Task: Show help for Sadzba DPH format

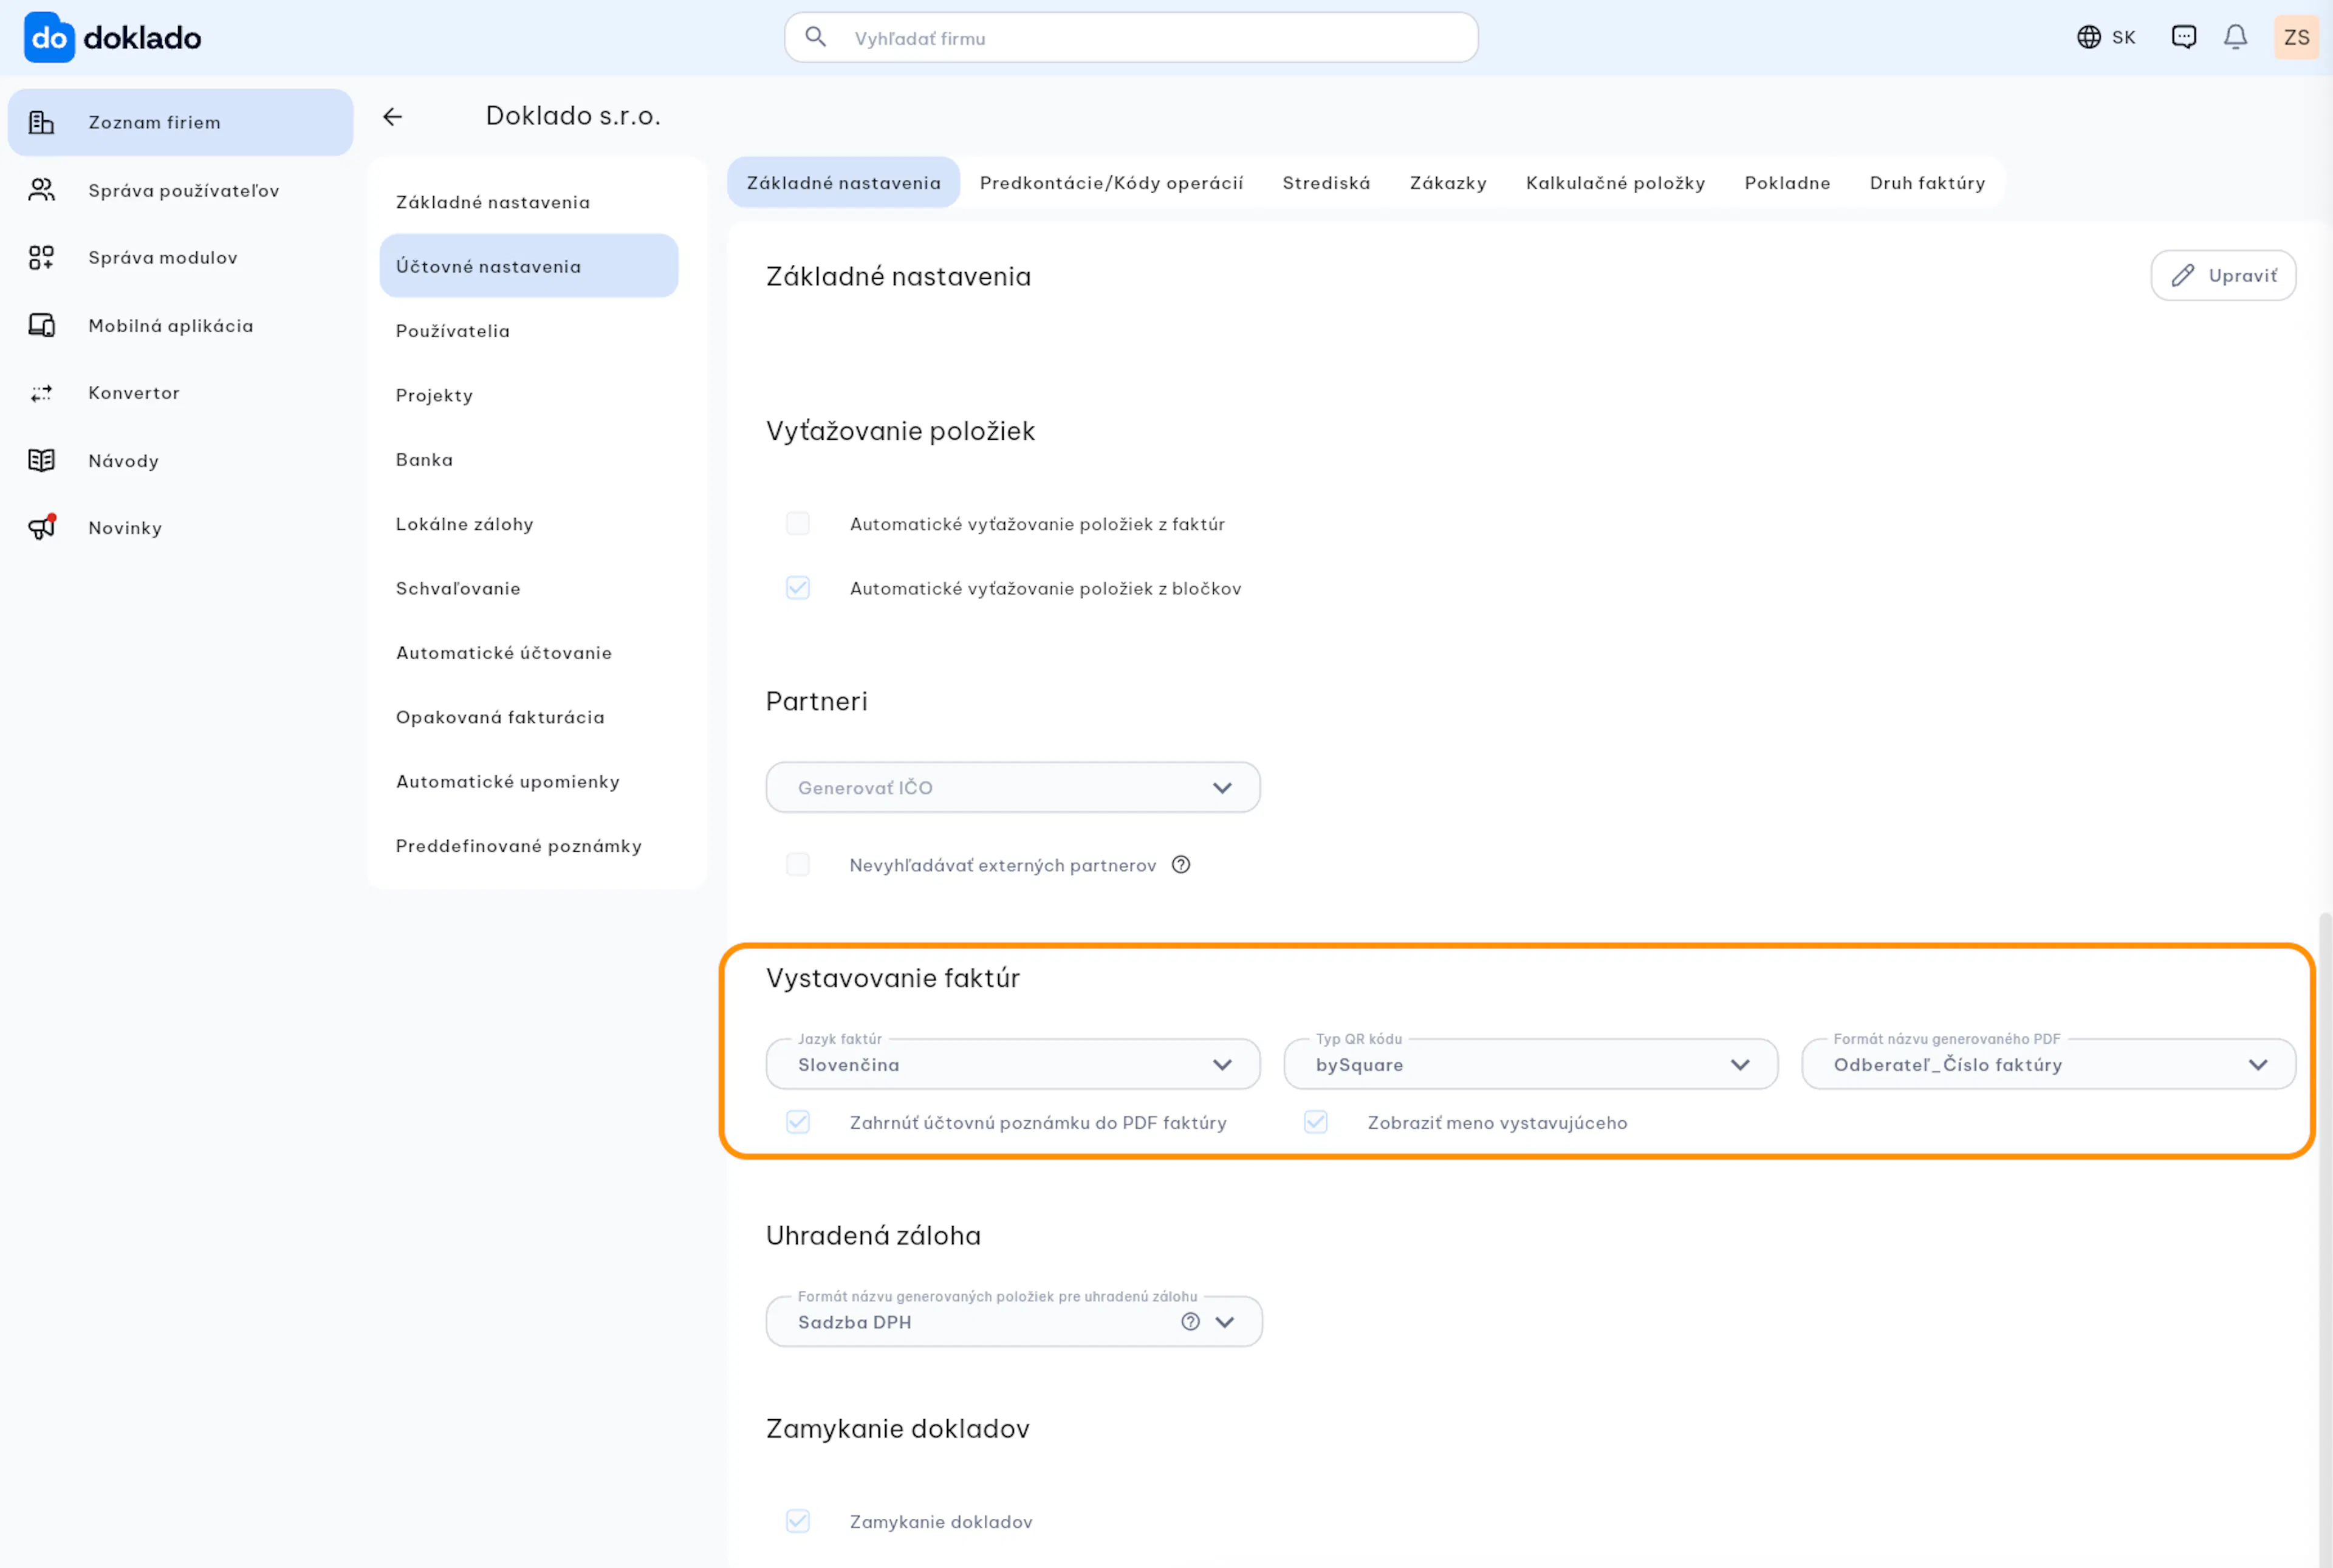Action: tap(1190, 1322)
